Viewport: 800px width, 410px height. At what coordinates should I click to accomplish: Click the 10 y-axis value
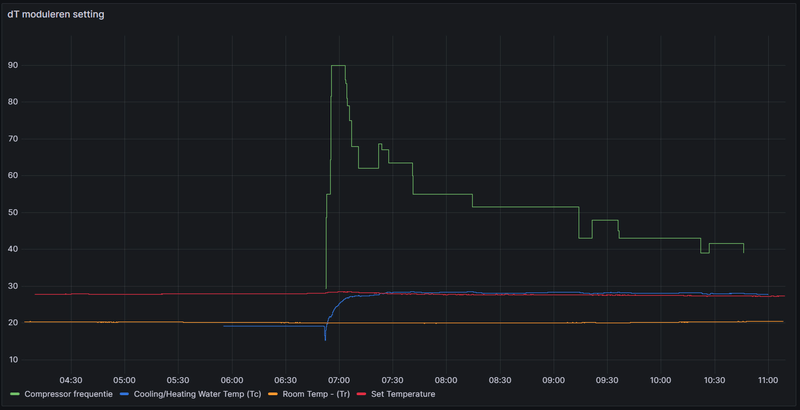click(13, 360)
